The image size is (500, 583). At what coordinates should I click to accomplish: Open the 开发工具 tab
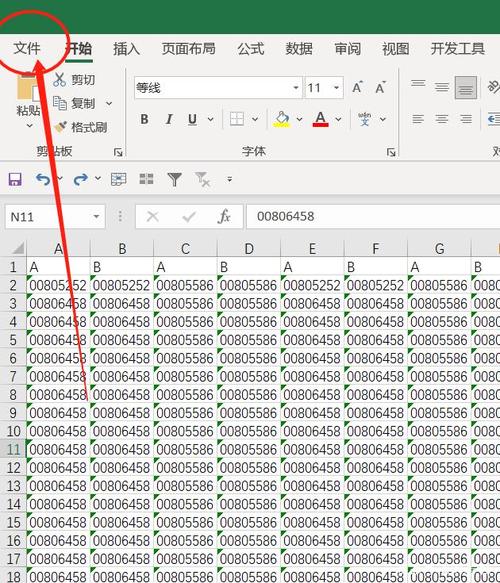click(458, 49)
